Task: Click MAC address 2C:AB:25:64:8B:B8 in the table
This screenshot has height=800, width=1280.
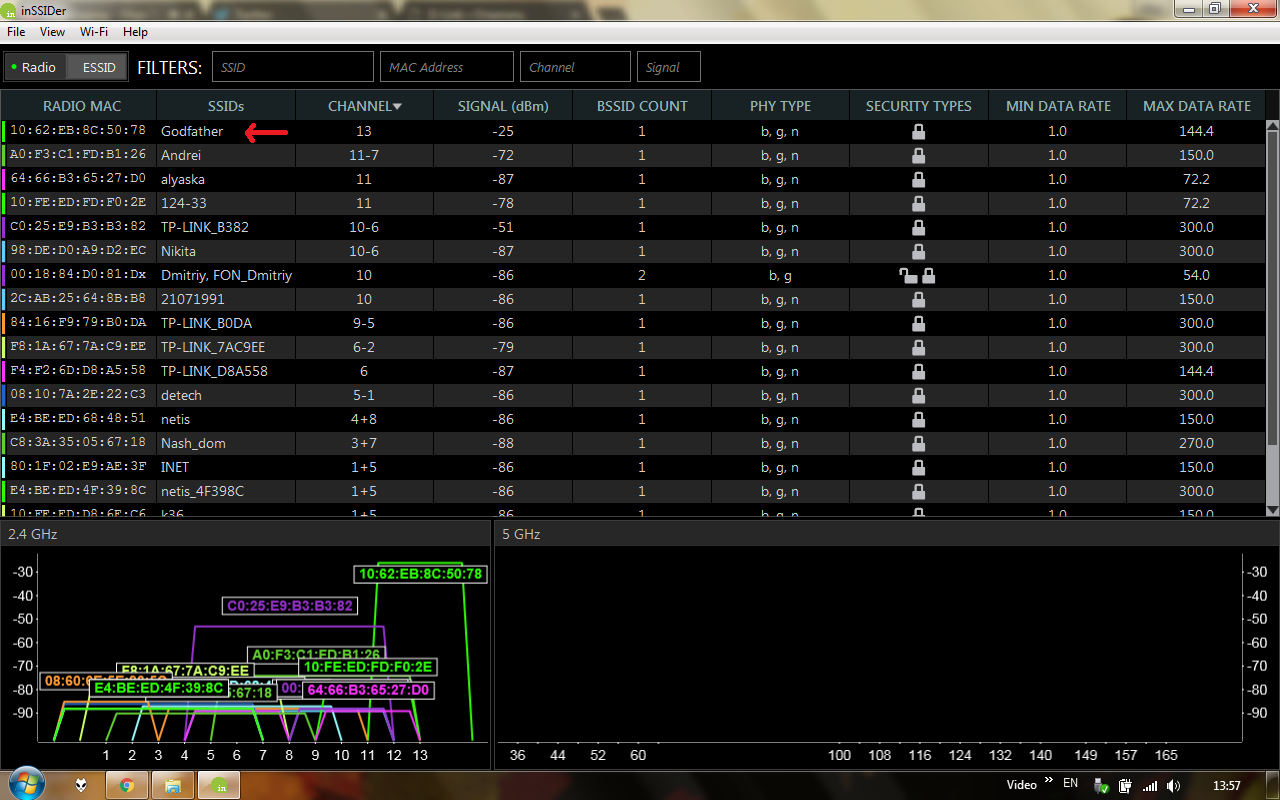Action: (78, 299)
